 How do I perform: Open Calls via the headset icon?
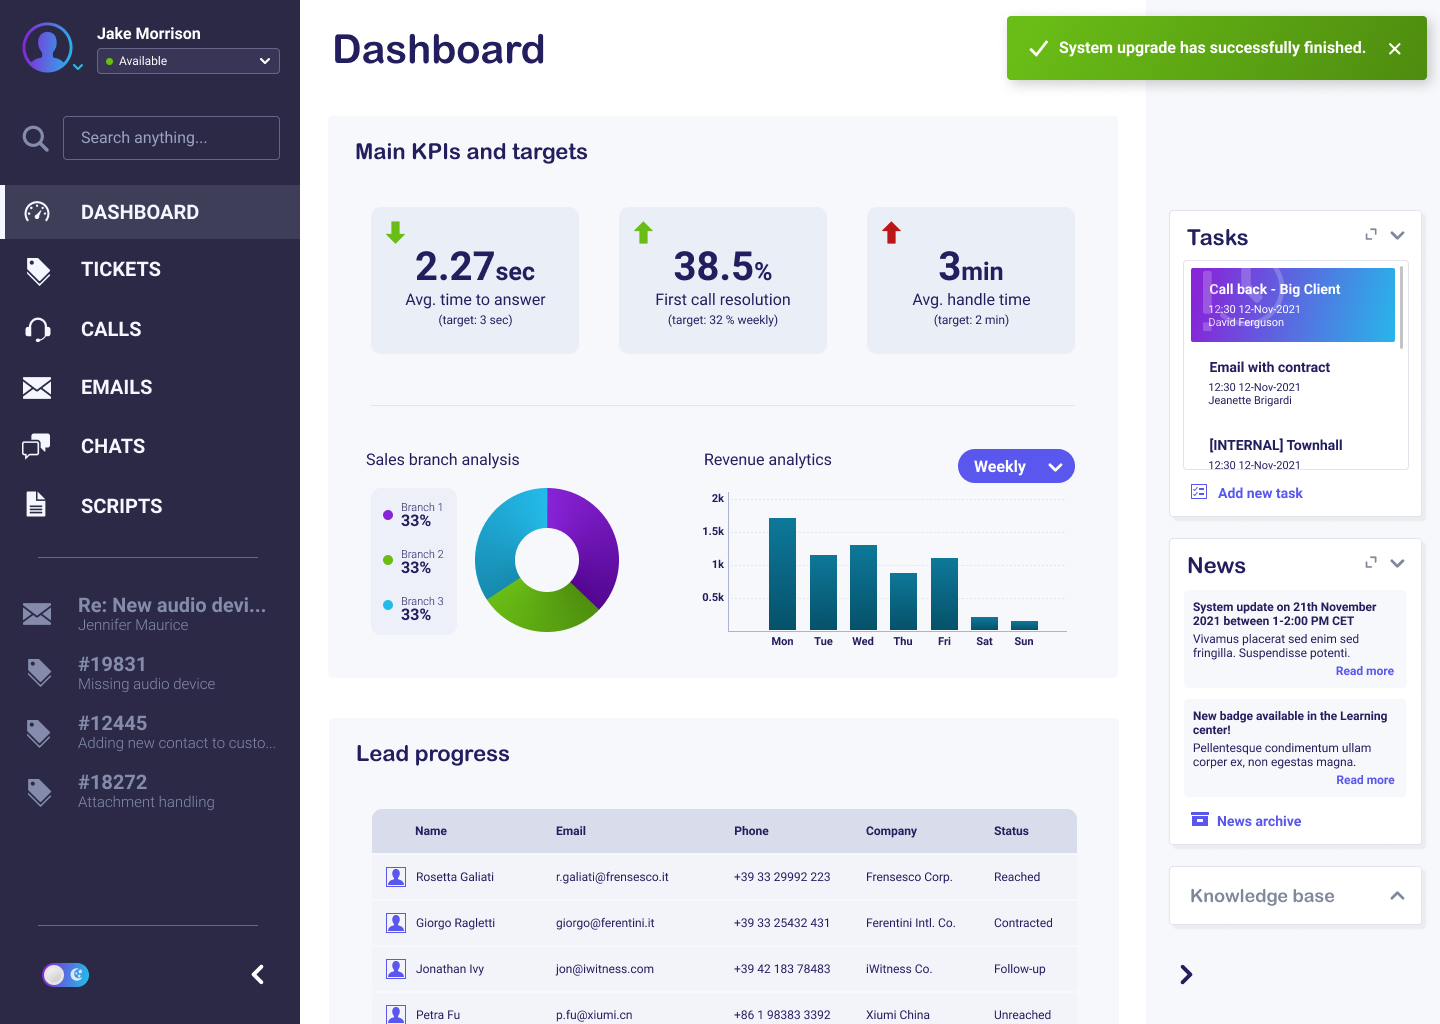(38, 329)
